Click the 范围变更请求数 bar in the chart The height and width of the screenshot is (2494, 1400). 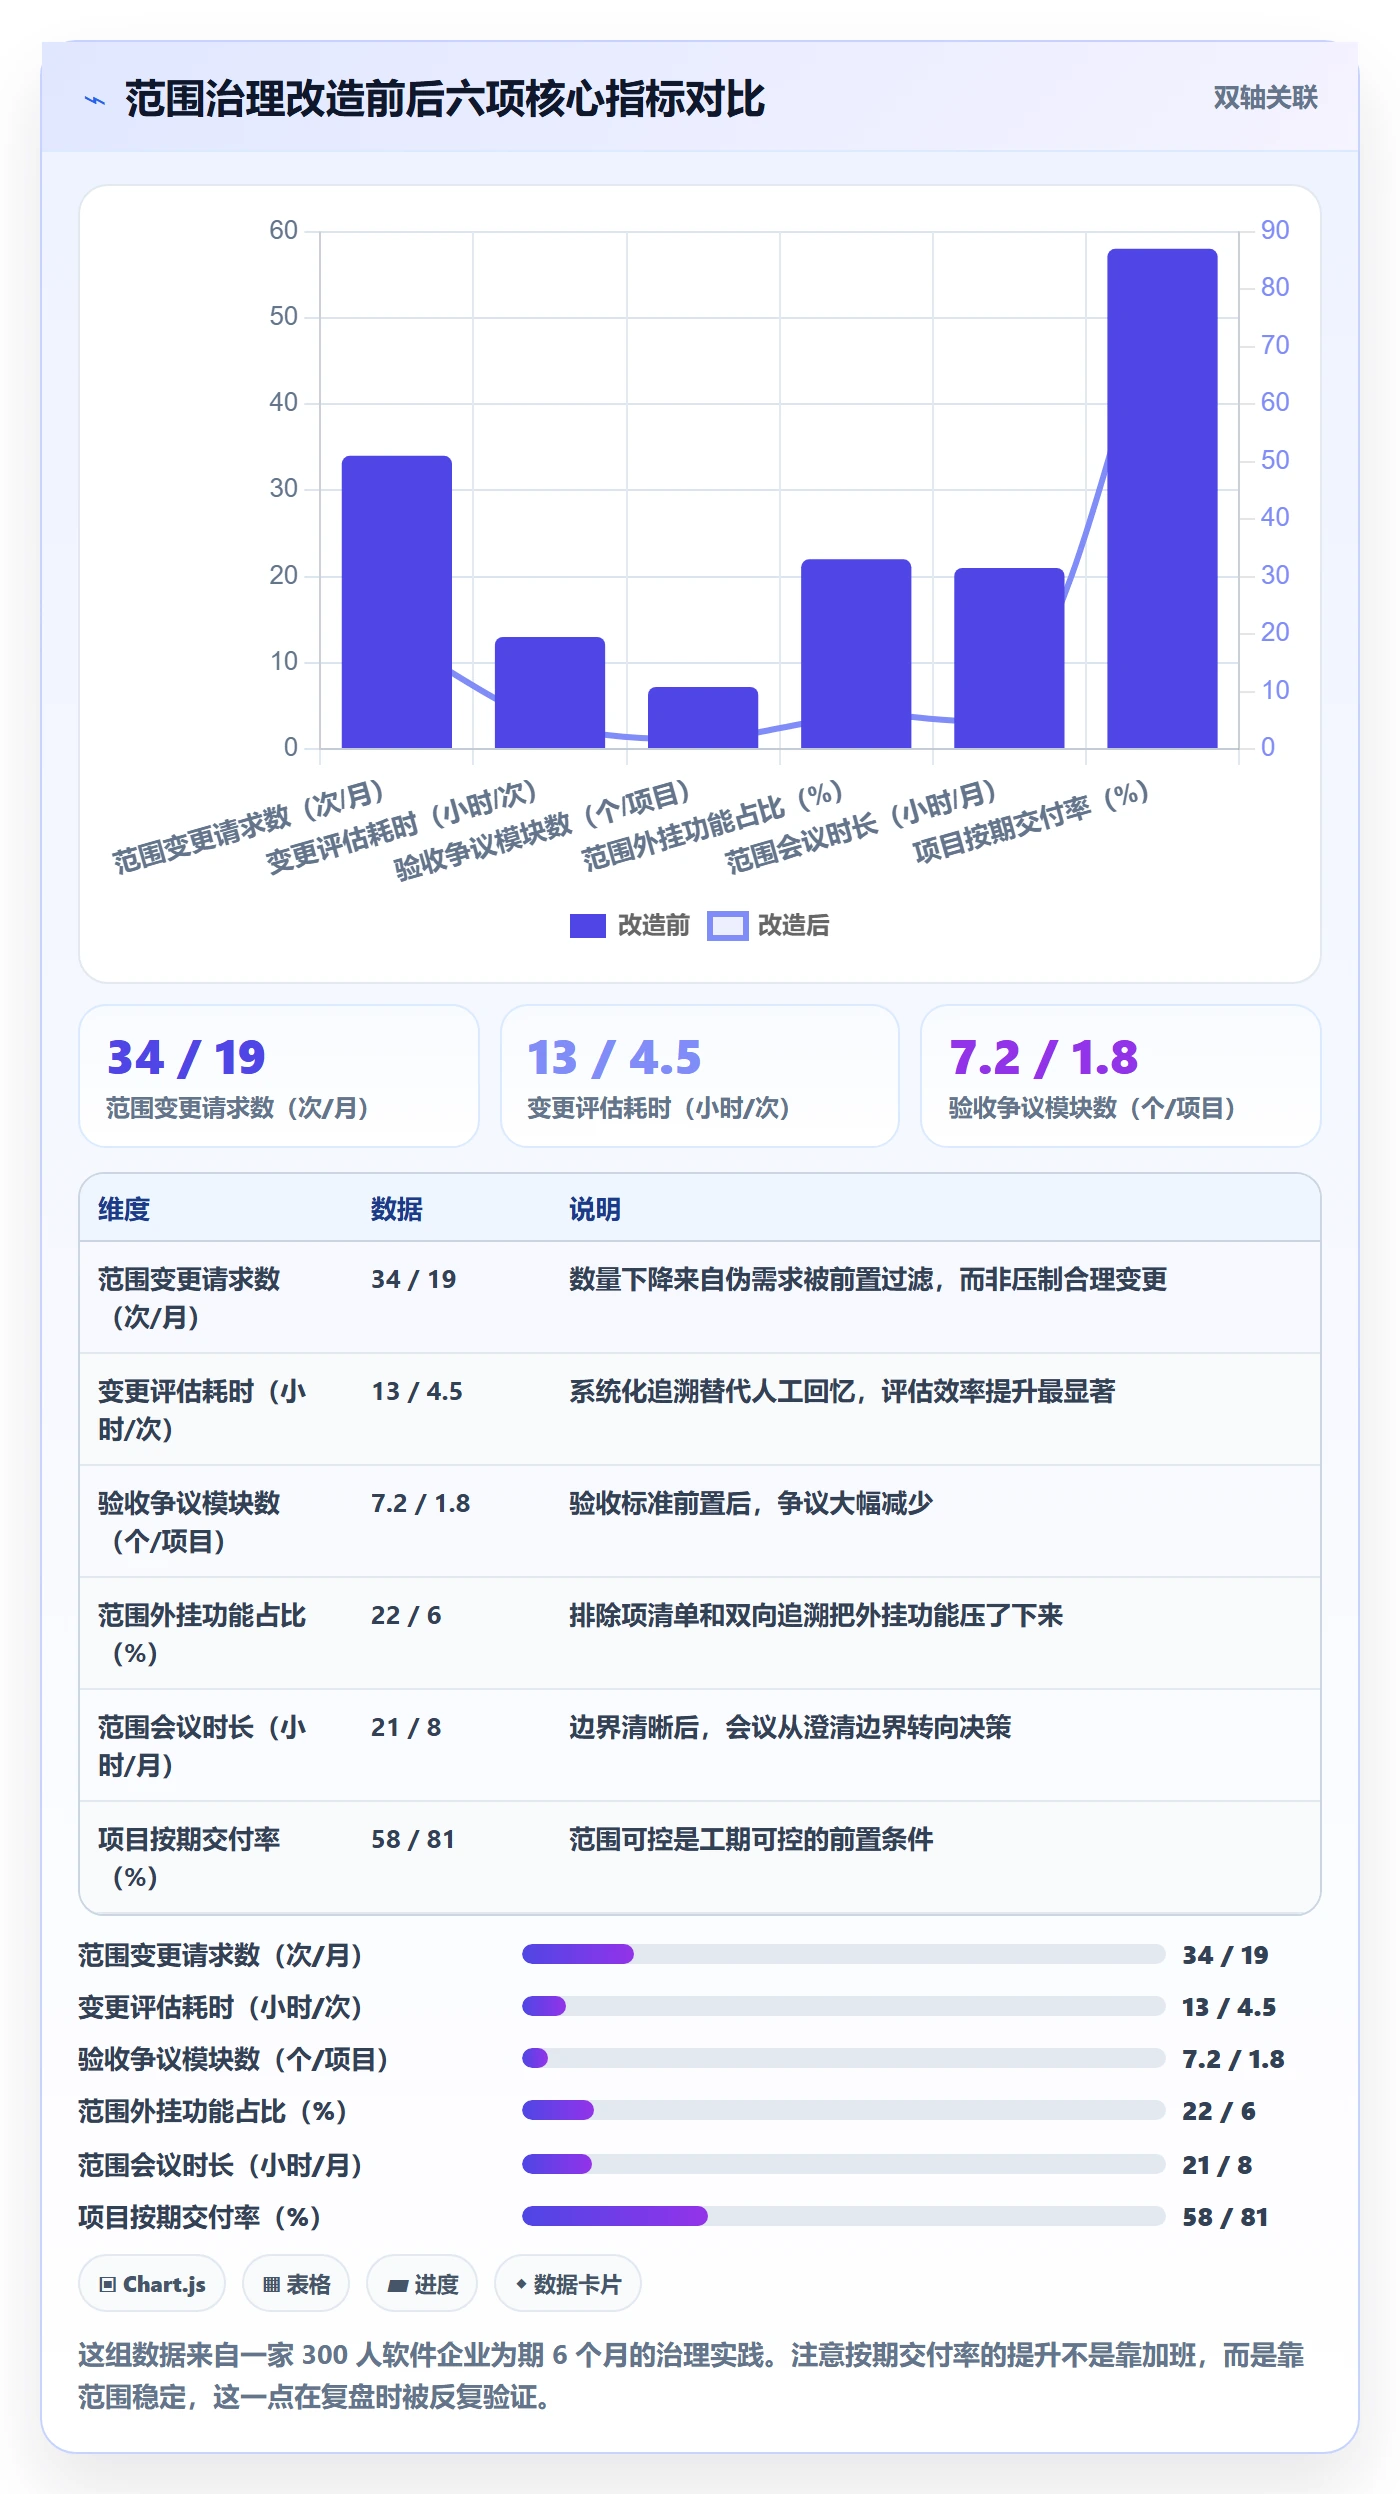[x=397, y=602]
